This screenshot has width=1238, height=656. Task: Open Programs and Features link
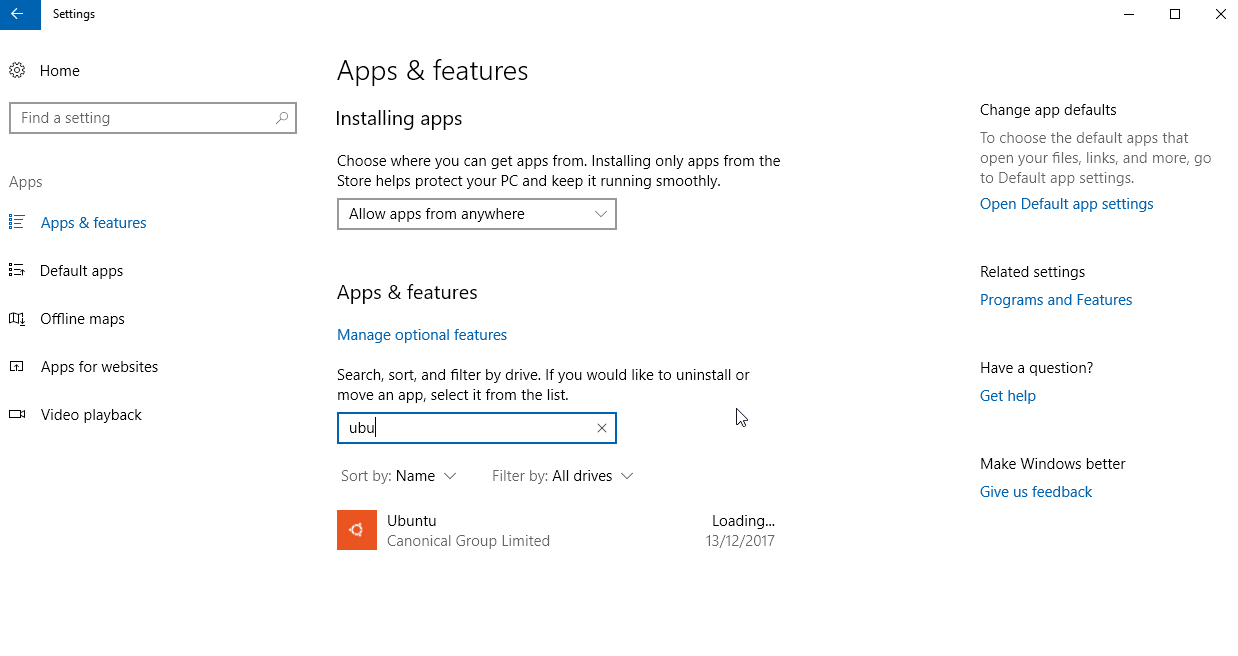[x=1056, y=300]
